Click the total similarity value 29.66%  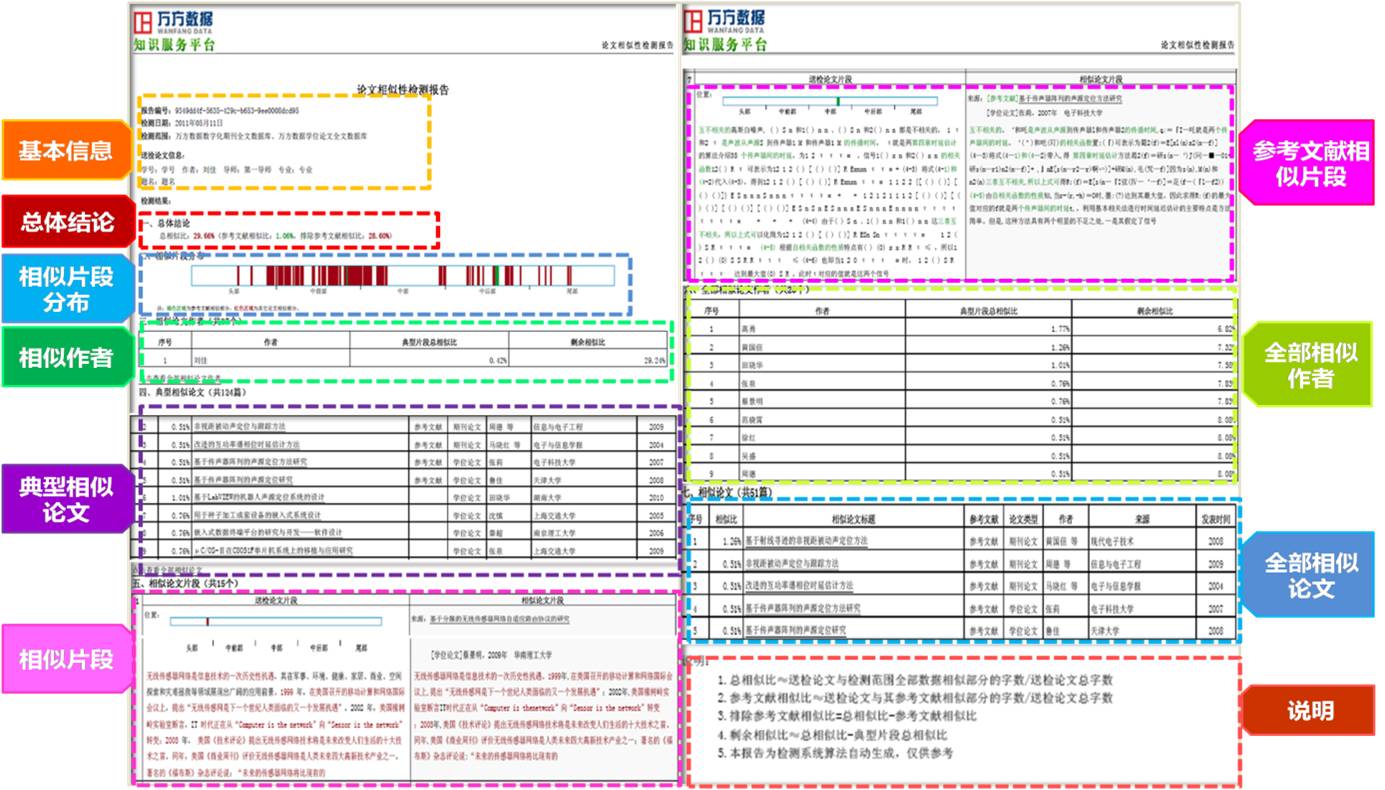tap(204, 236)
